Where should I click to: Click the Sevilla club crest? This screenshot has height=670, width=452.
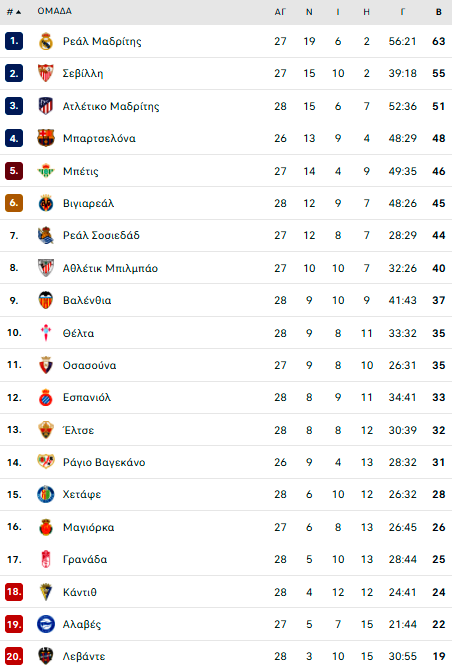pos(46,73)
